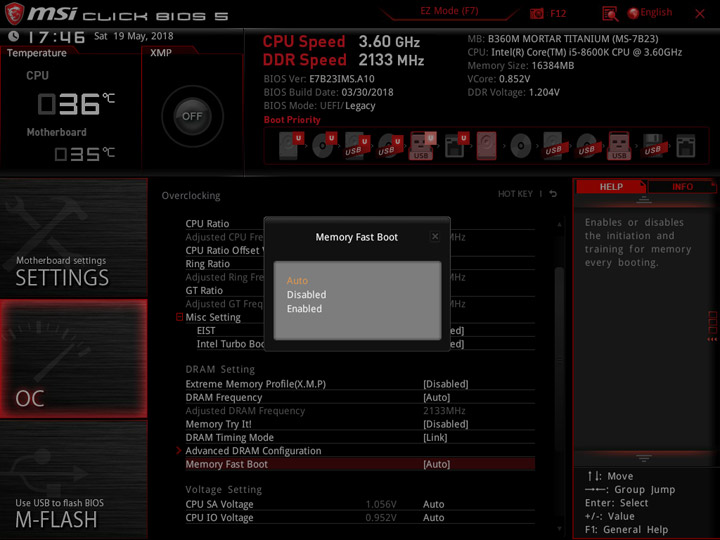720x540 pixels.
Task: Open the Memory Try It! [Disabled] value
Action: click(445, 424)
